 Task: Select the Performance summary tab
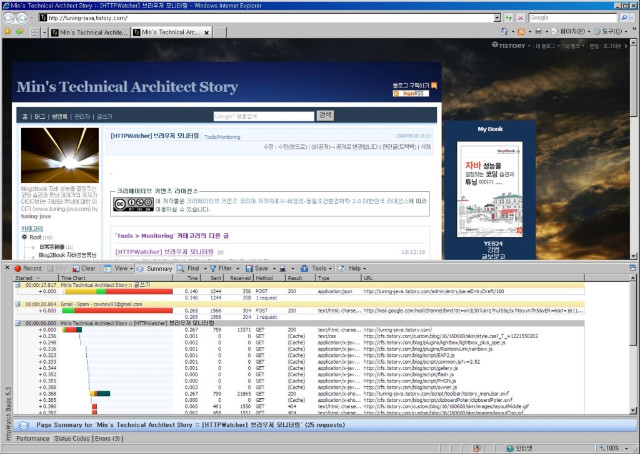pos(33,438)
